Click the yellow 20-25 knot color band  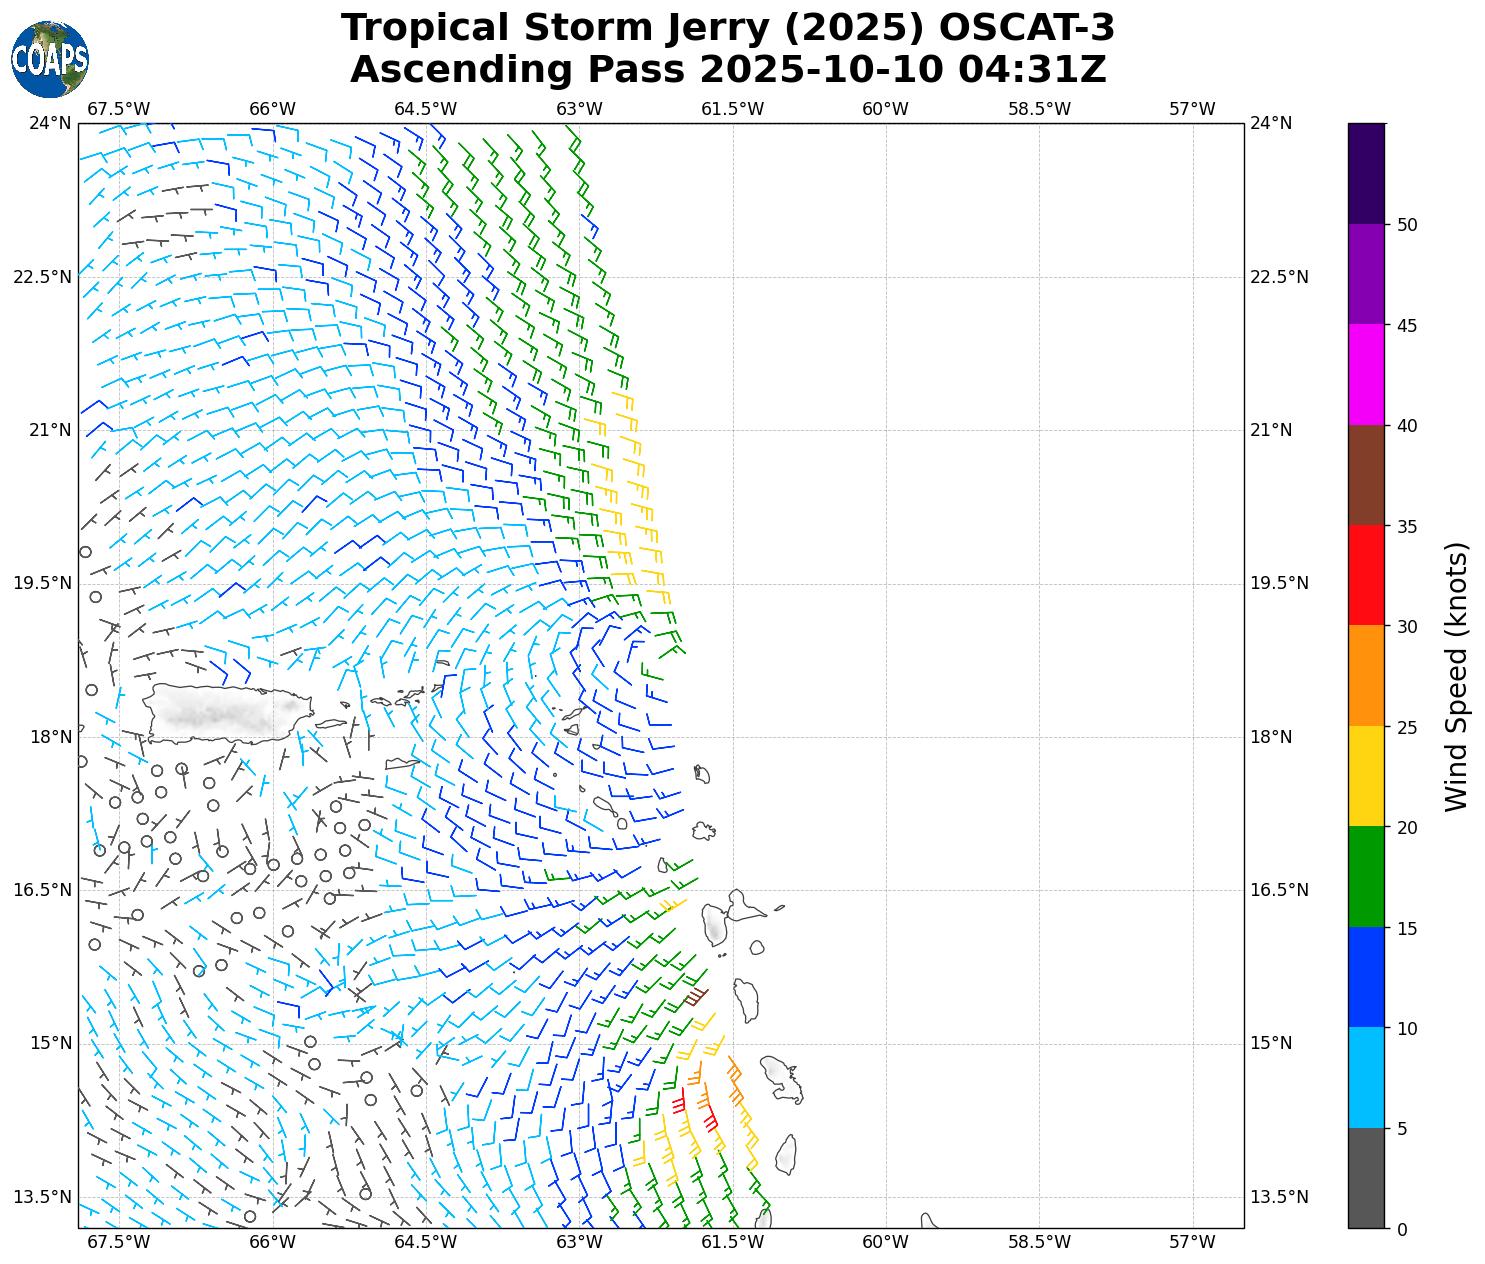pyautogui.click(x=1365, y=776)
